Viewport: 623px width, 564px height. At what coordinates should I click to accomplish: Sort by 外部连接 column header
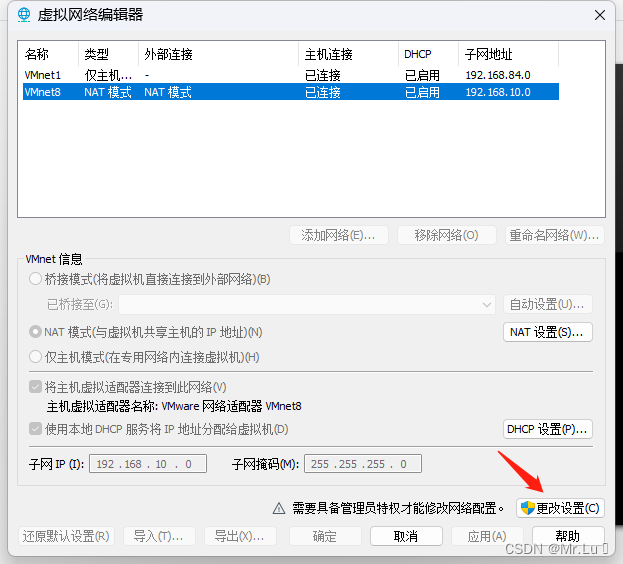219,54
